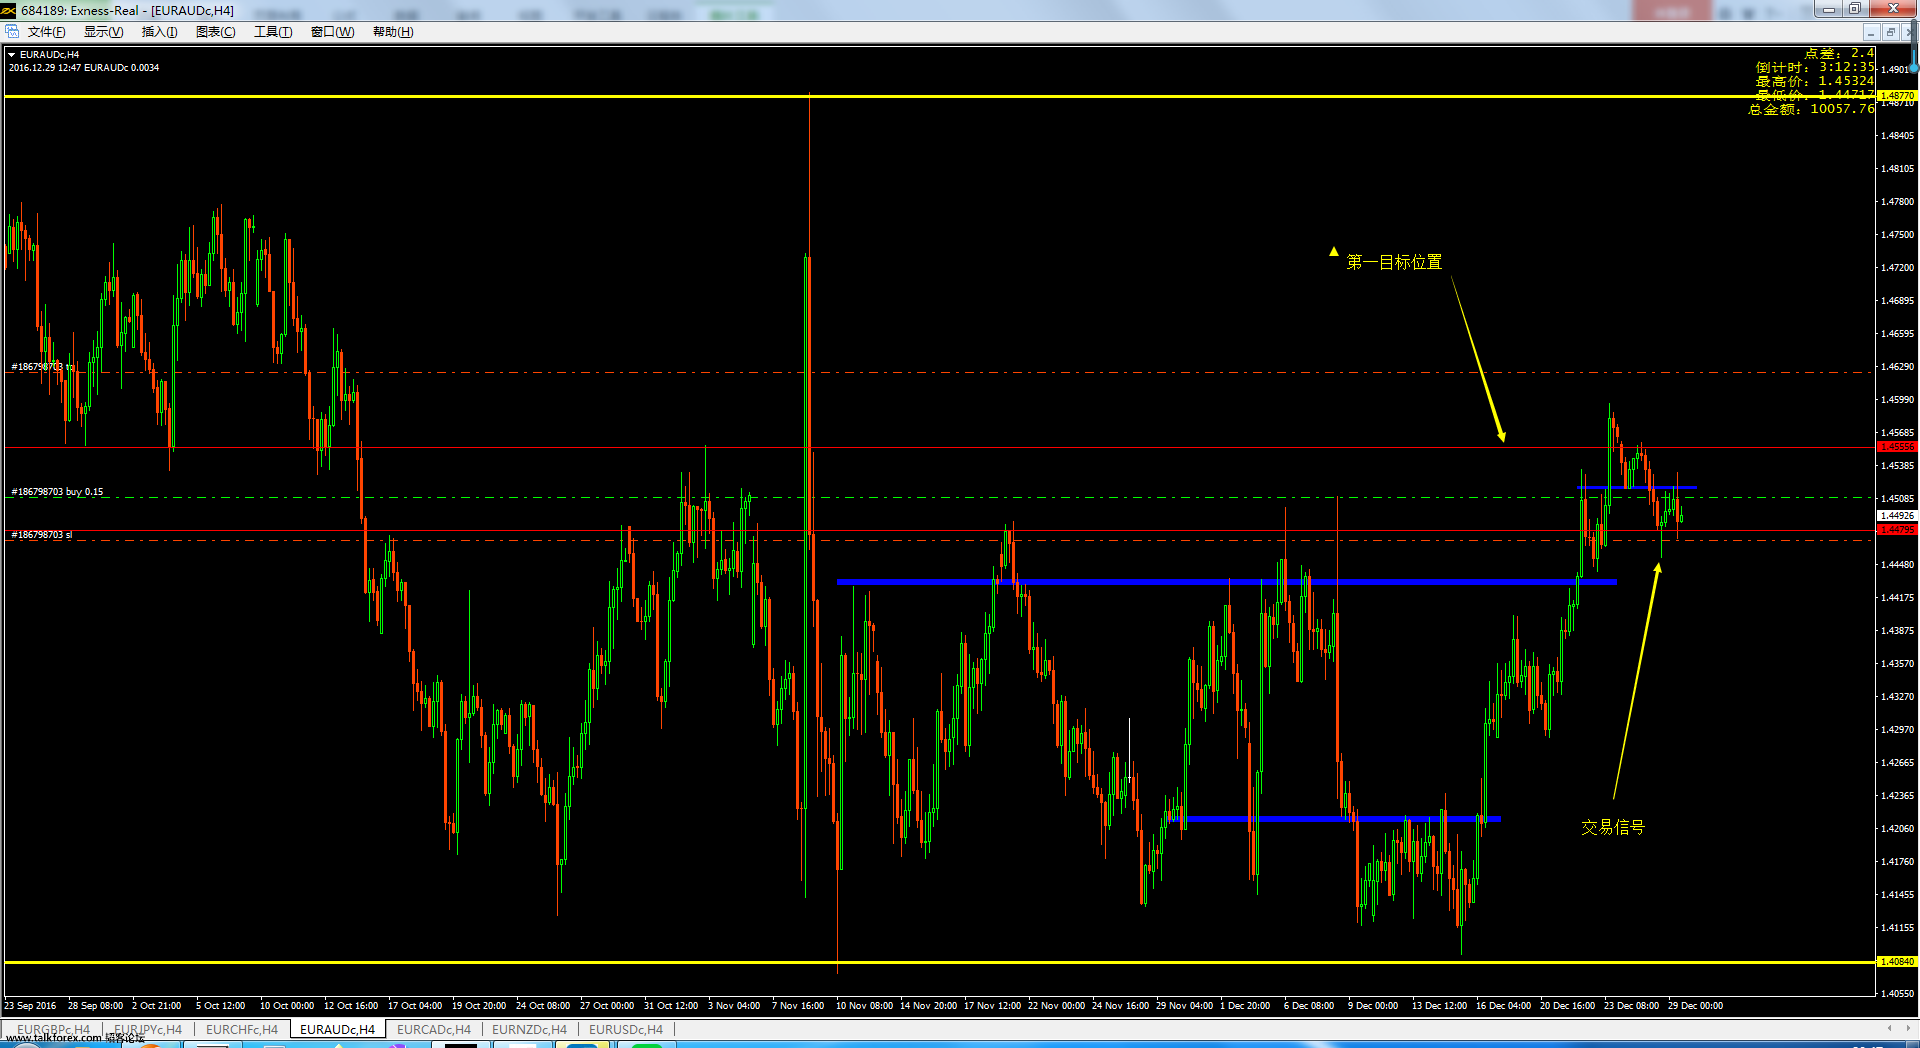Switch to the EURGBPc,H4 chart tab
Viewport: 1920px width, 1048px height.
coord(53,1029)
